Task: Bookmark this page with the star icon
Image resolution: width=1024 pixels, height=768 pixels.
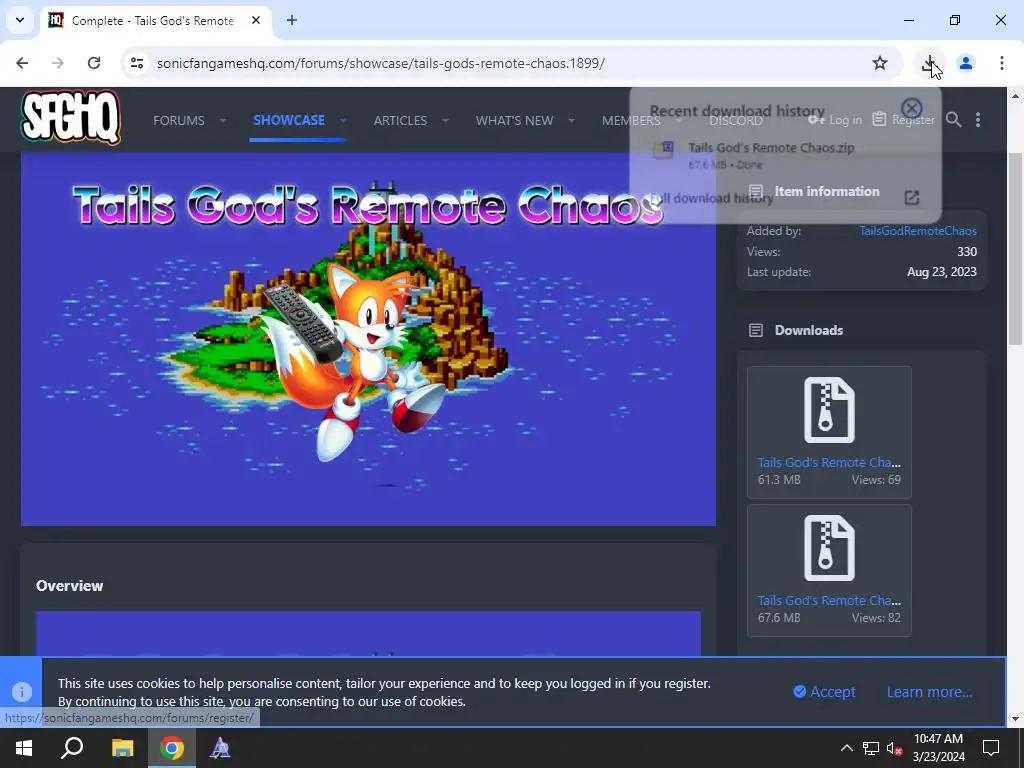Action: point(880,63)
